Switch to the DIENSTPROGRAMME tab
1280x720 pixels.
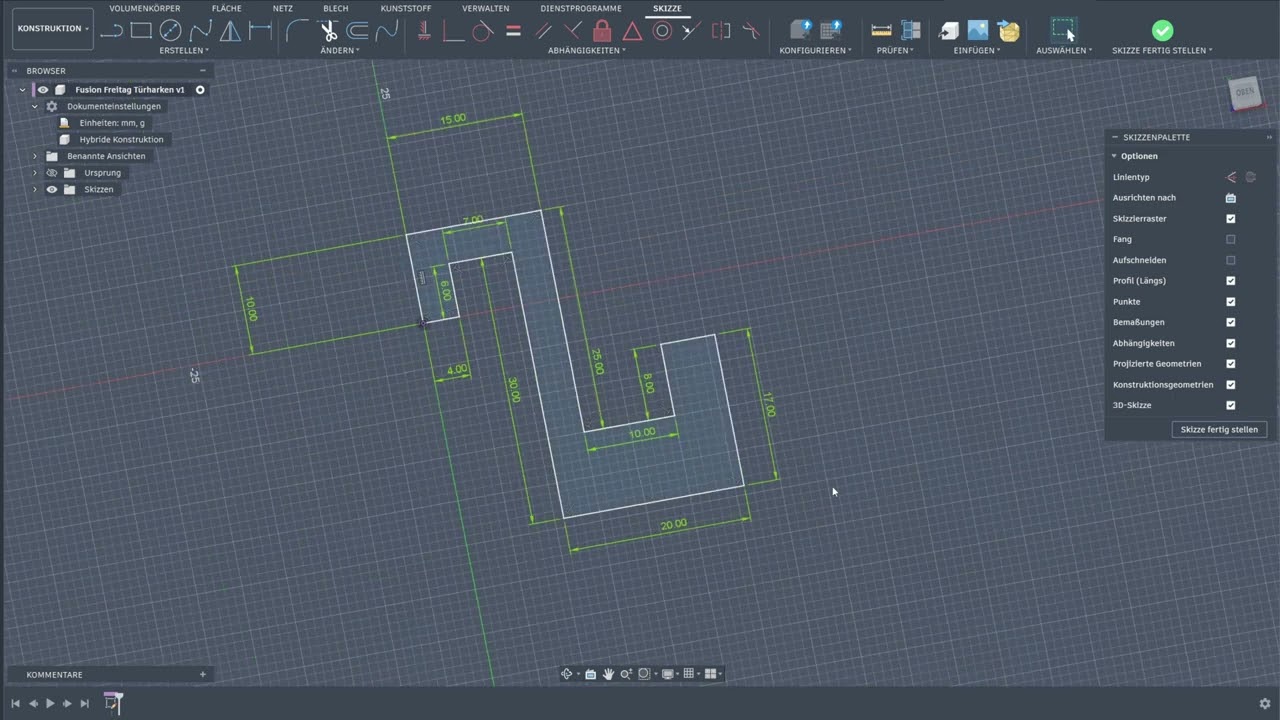pyautogui.click(x=581, y=8)
